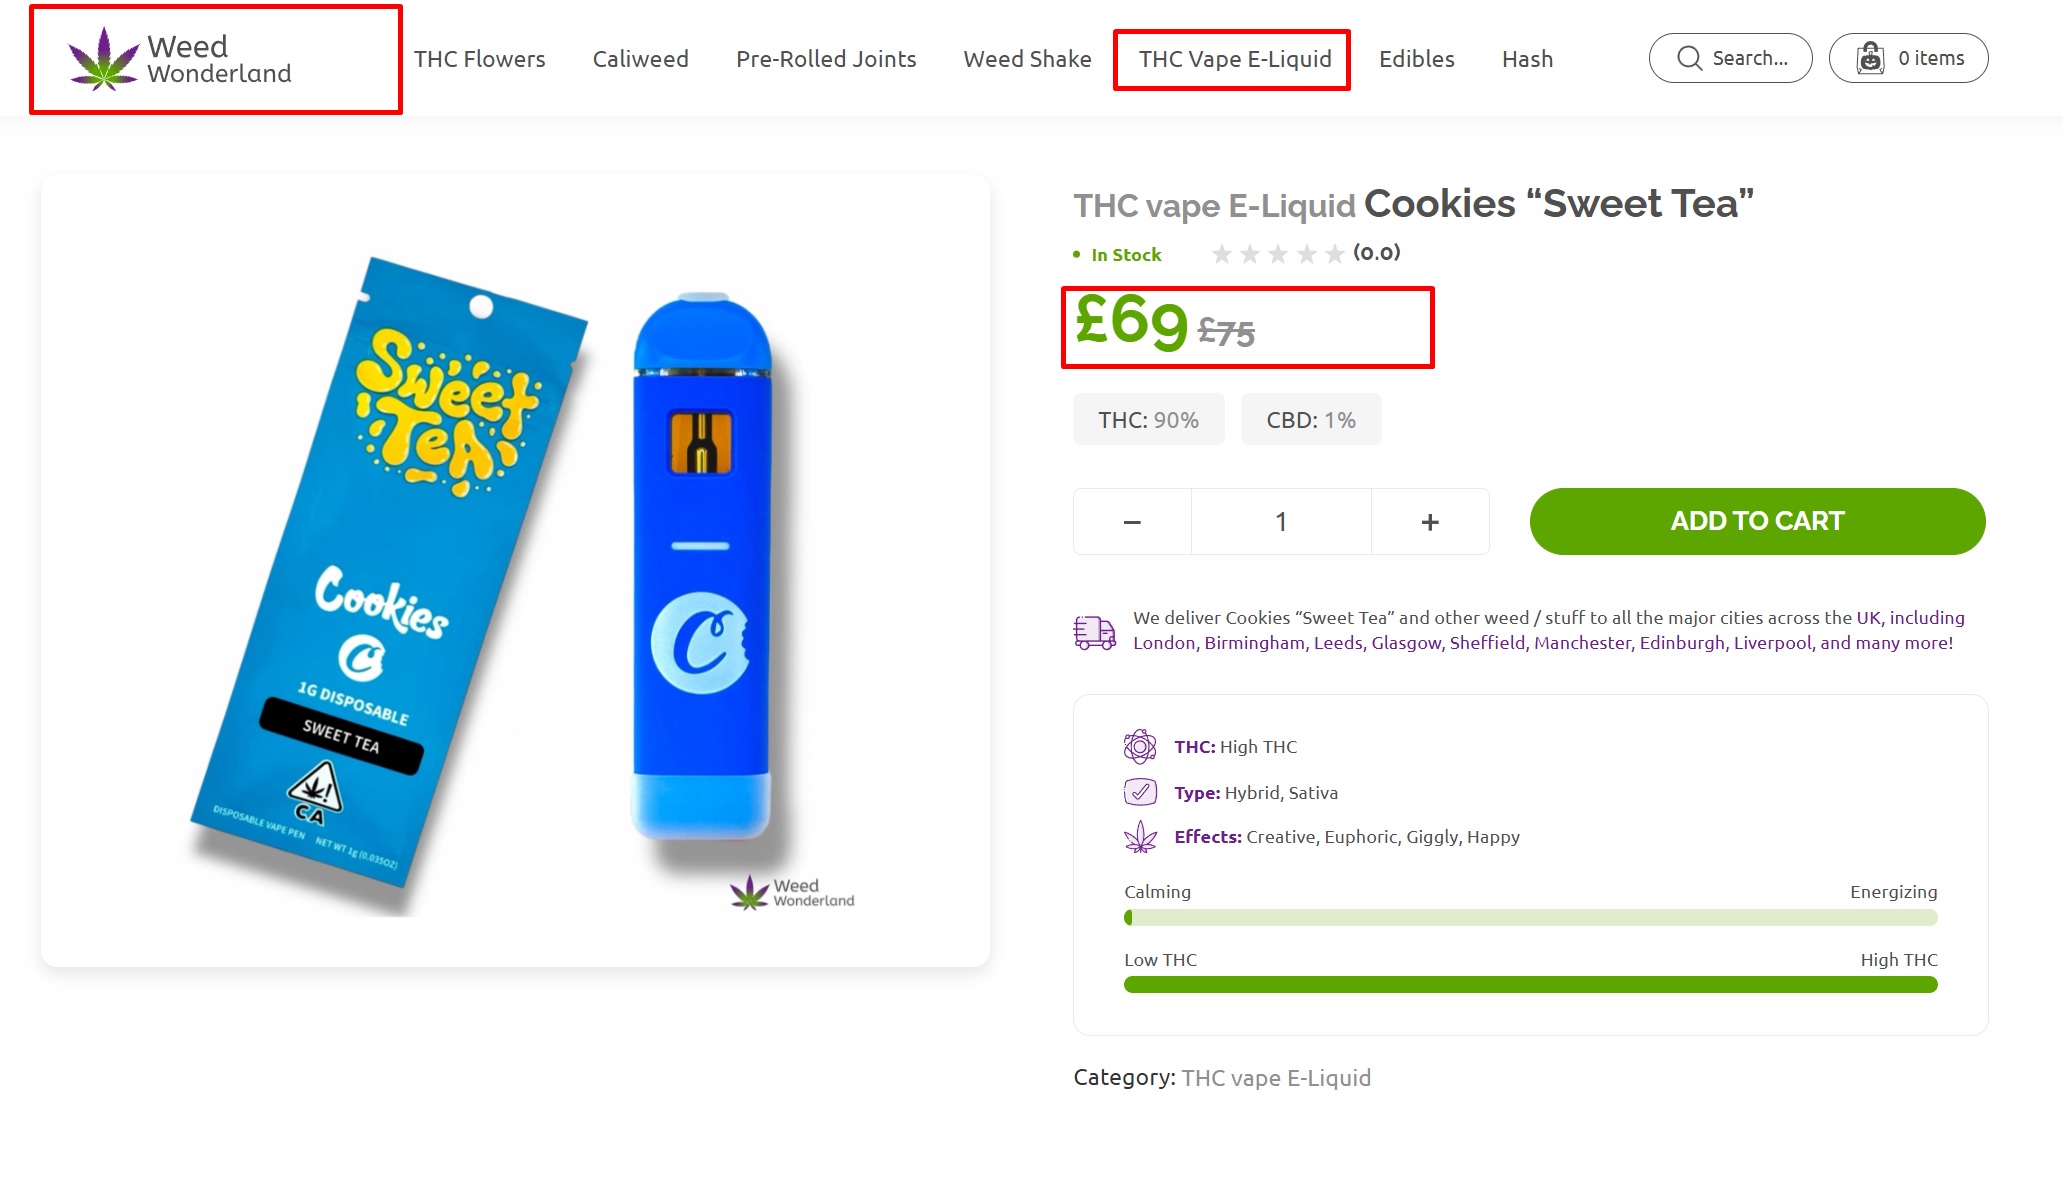Increase quantity with the plus button

click(x=1430, y=522)
